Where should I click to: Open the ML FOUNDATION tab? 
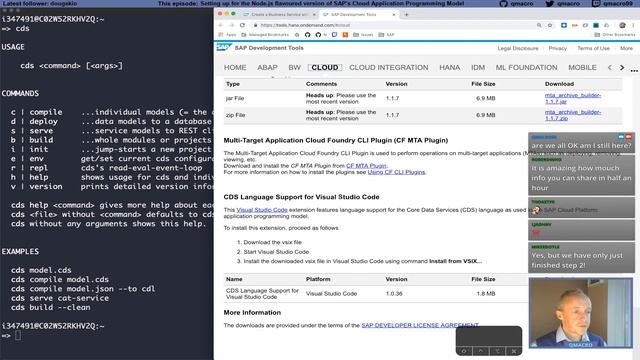tap(527, 67)
